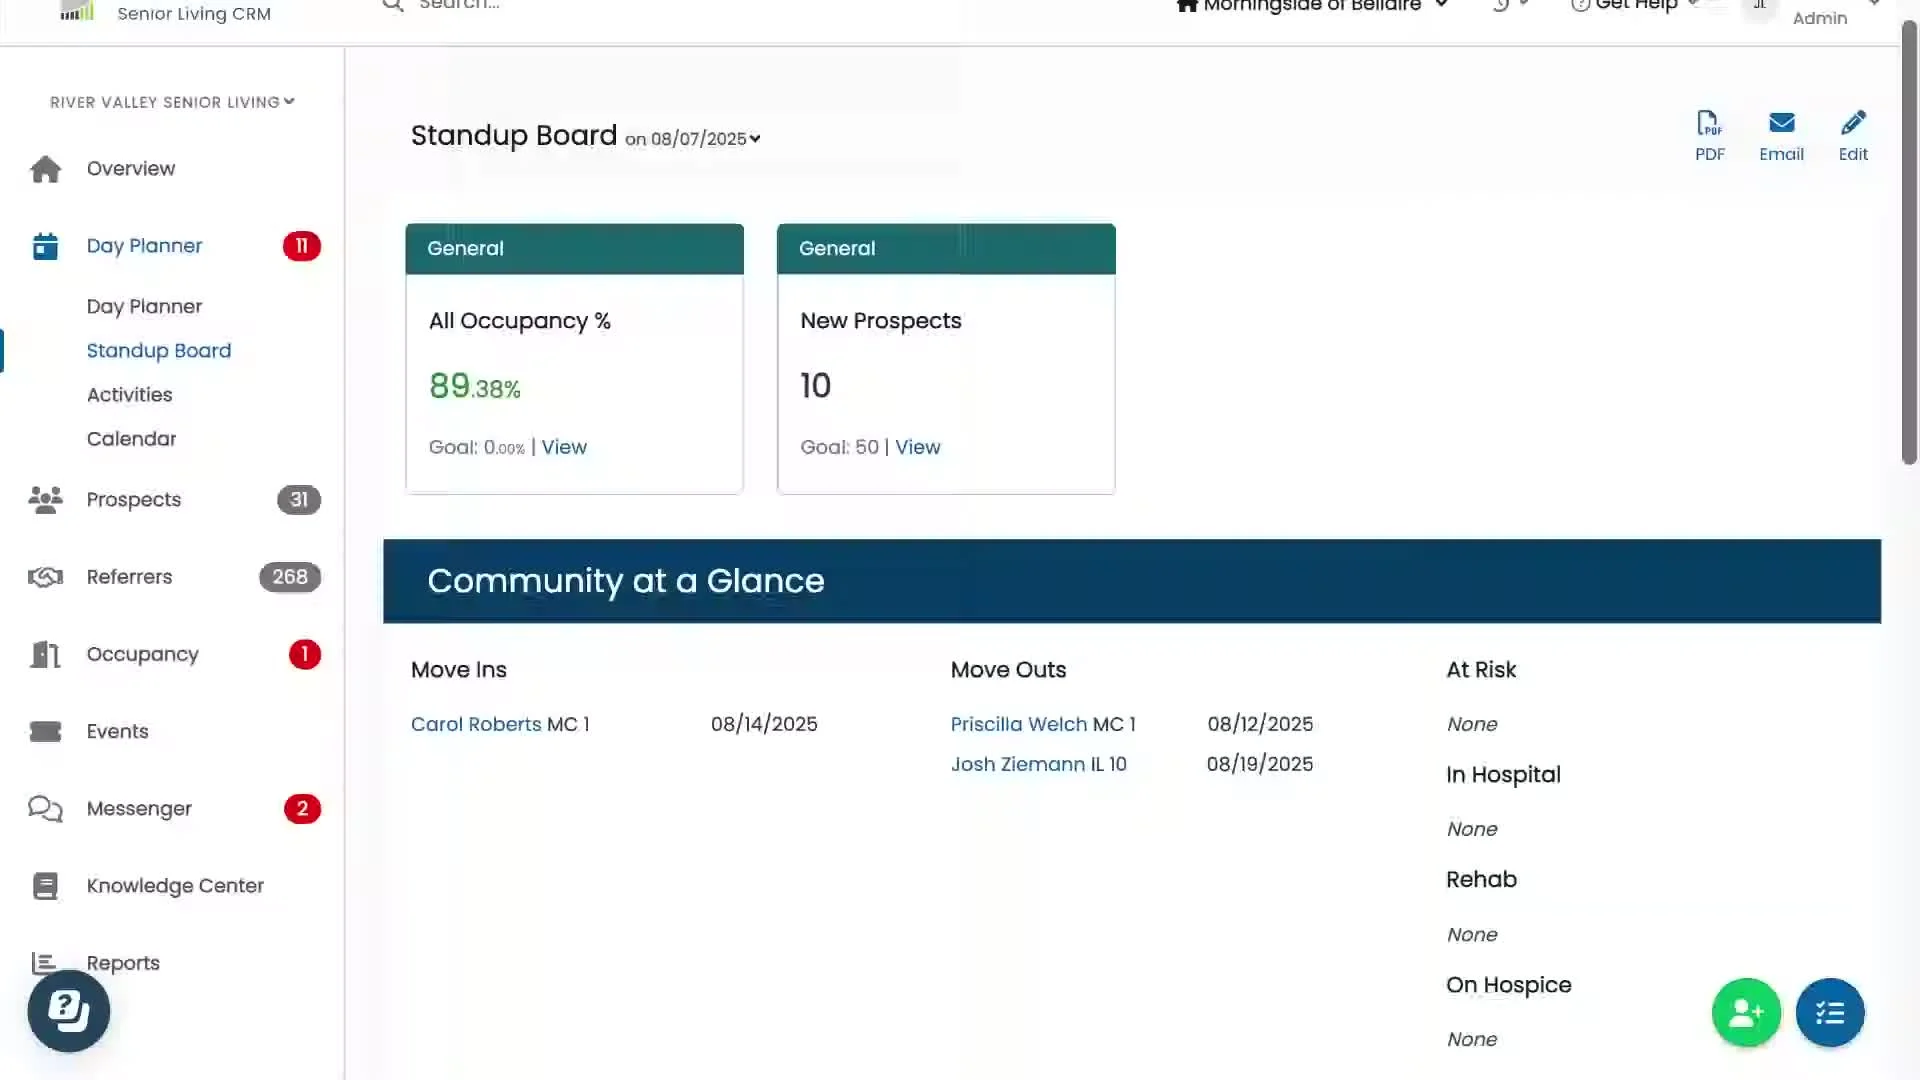Expand the Morningside of Bellaire community selector

(x=1312, y=6)
